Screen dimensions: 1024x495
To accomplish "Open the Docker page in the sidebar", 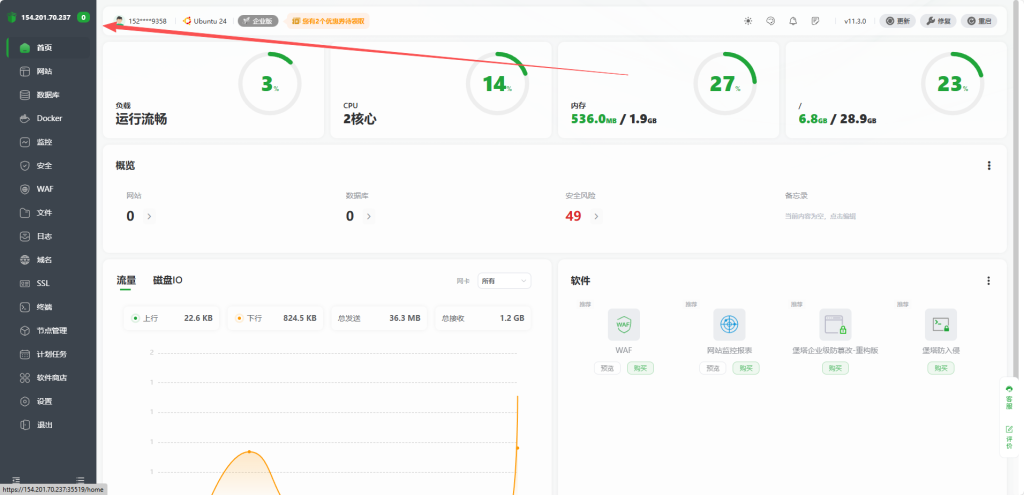I will coord(48,118).
